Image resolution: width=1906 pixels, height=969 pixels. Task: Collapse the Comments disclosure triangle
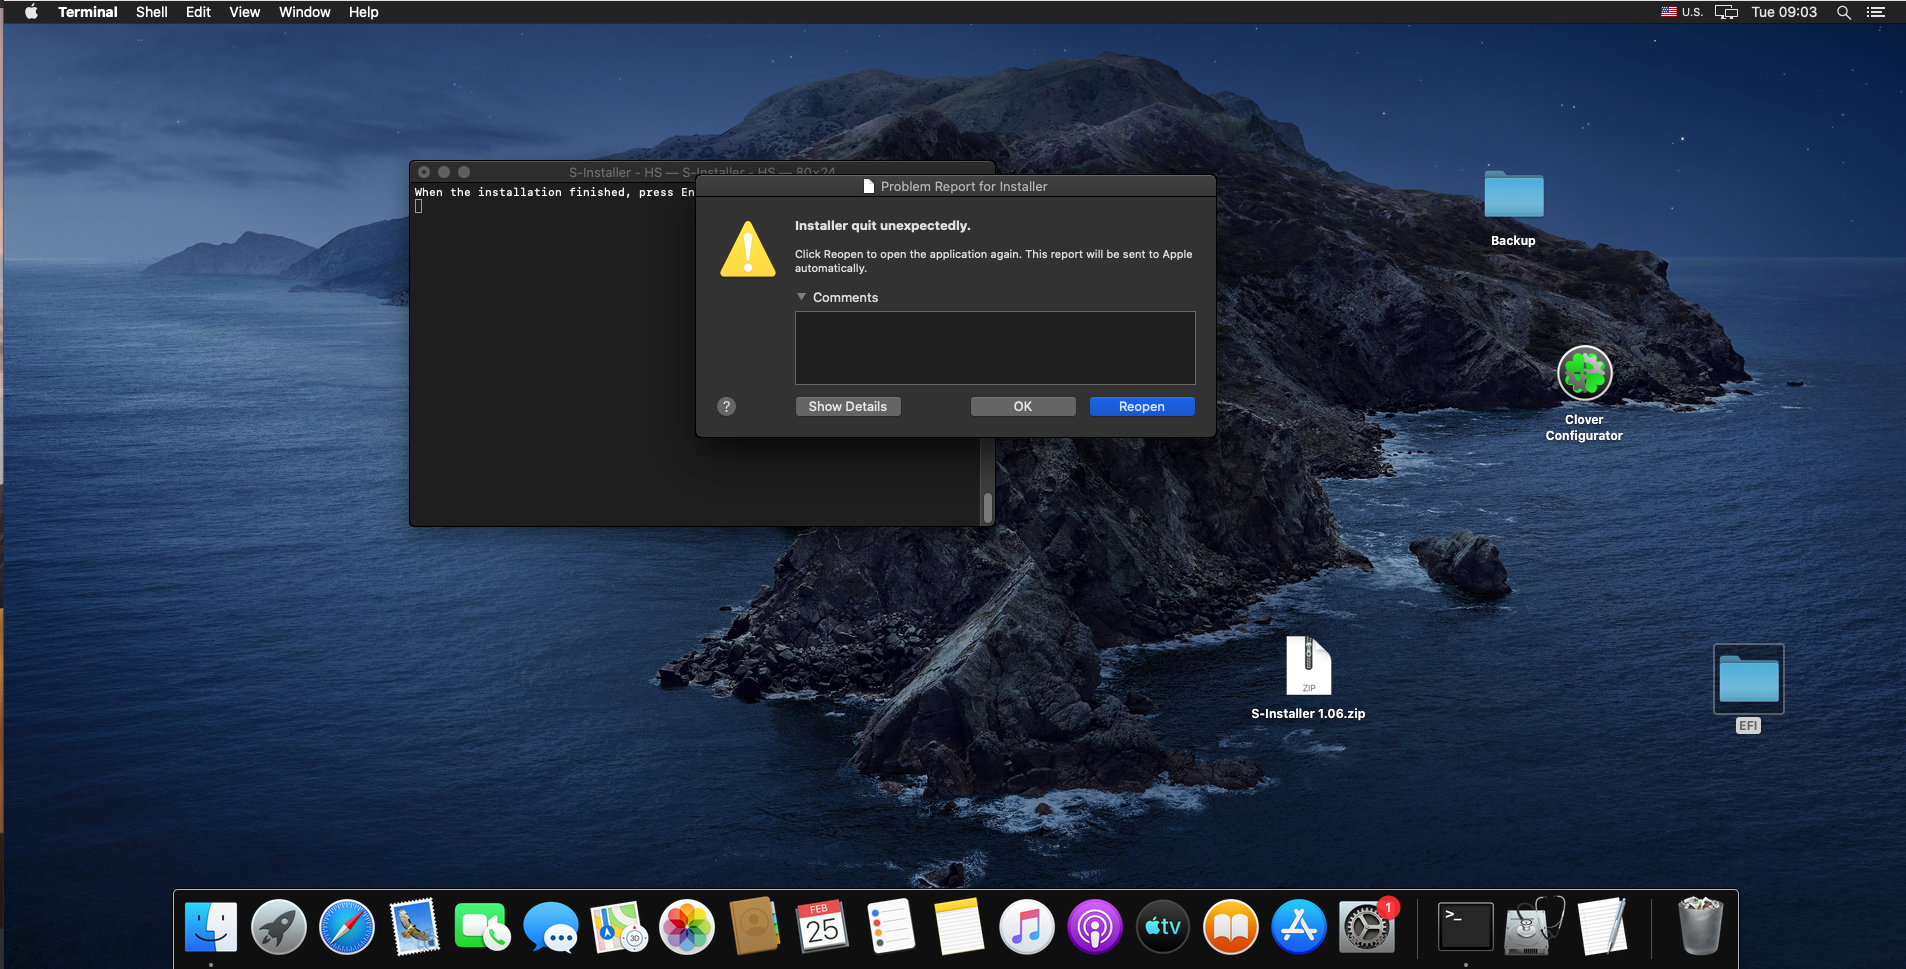[801, 297]
